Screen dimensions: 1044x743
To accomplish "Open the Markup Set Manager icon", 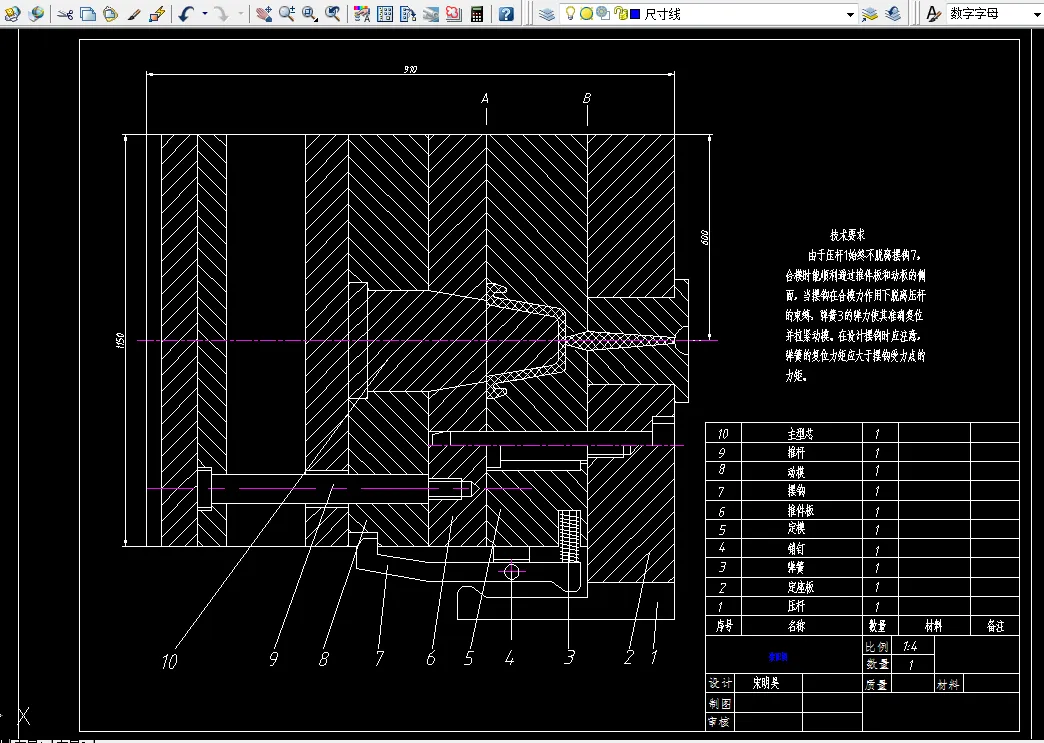I will (453, 13).
